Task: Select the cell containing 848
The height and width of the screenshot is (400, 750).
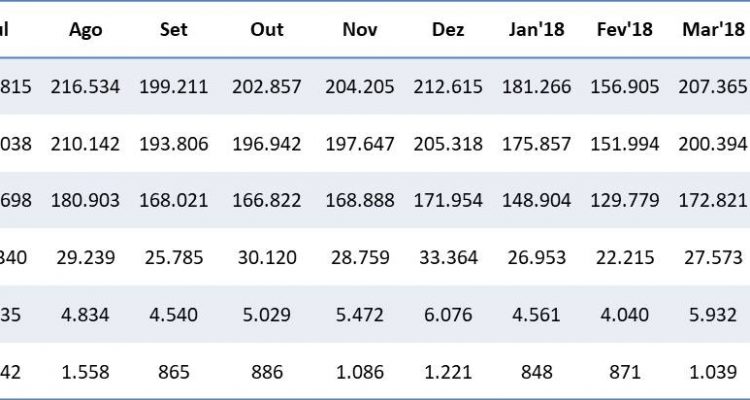Action: click(537, 372)
